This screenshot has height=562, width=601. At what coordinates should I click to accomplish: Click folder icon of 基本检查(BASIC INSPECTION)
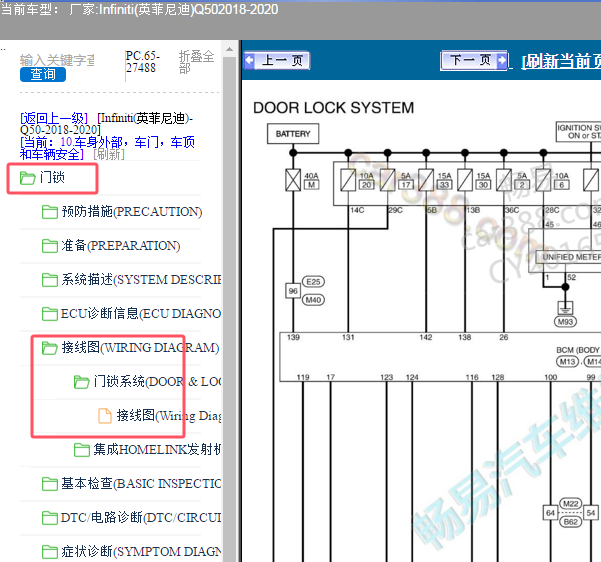[x=50, y=484]
